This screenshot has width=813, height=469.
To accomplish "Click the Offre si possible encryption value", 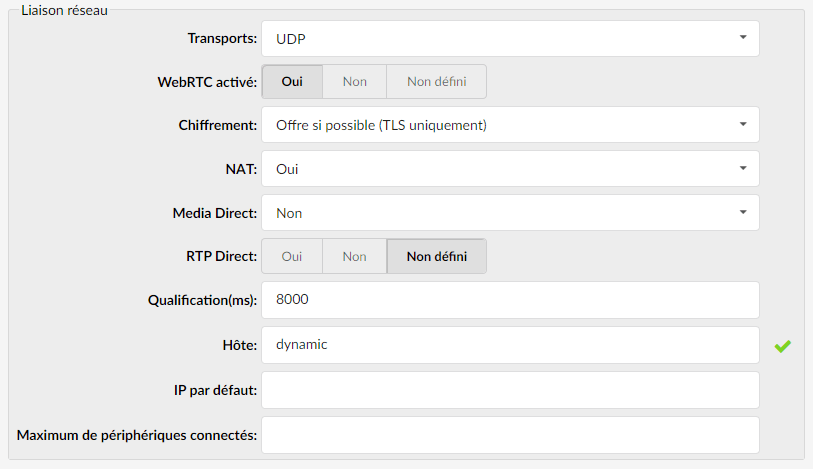I will click(x=381, y=125).
